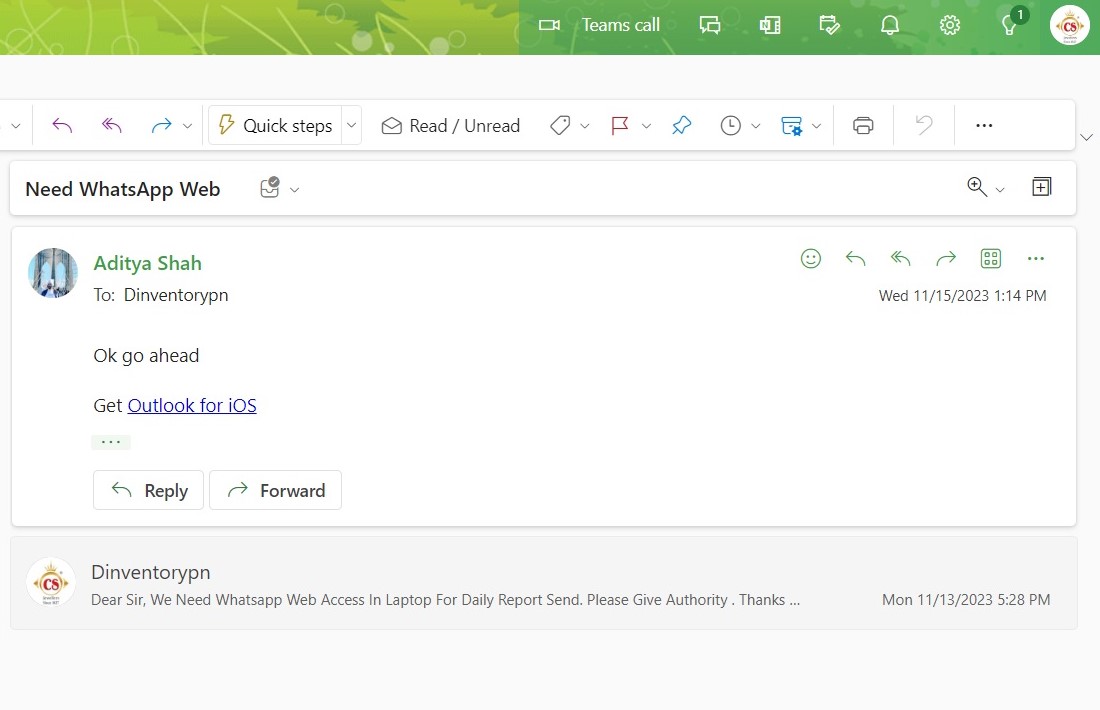Expand the flag options dropdown

point(646,126)
